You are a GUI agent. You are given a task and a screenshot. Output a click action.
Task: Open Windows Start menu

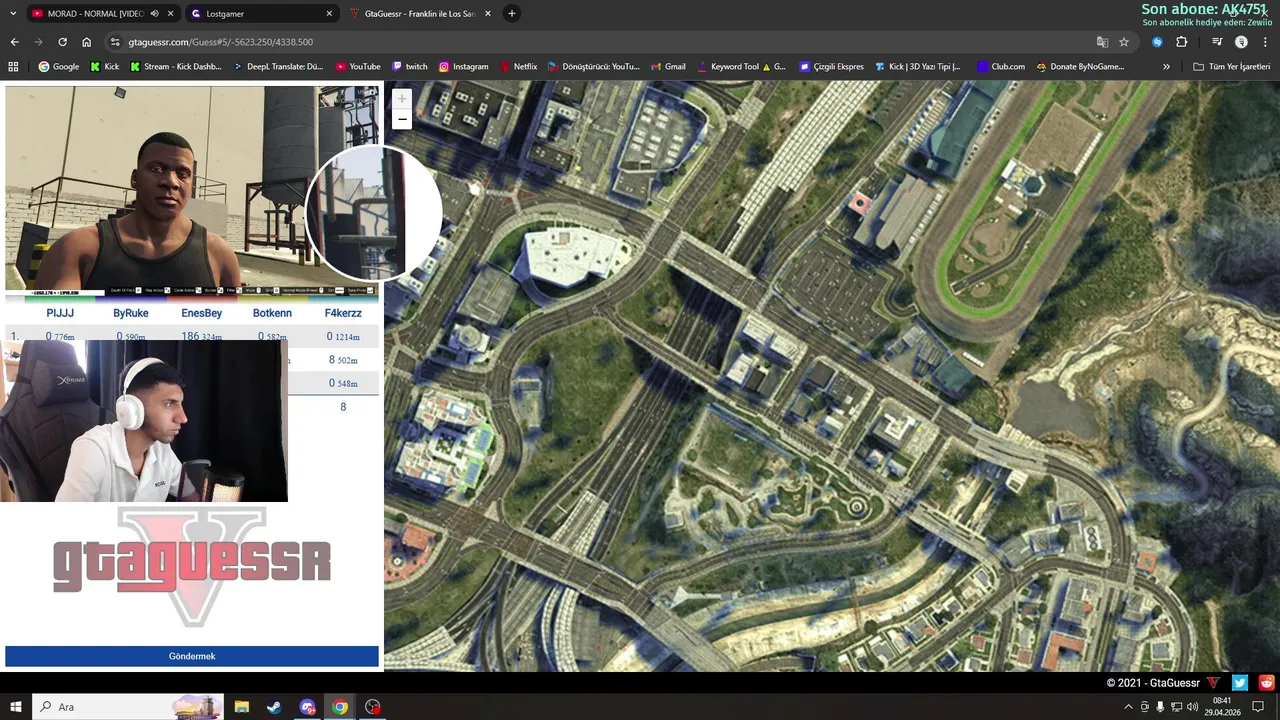click(x=15, y=707)
